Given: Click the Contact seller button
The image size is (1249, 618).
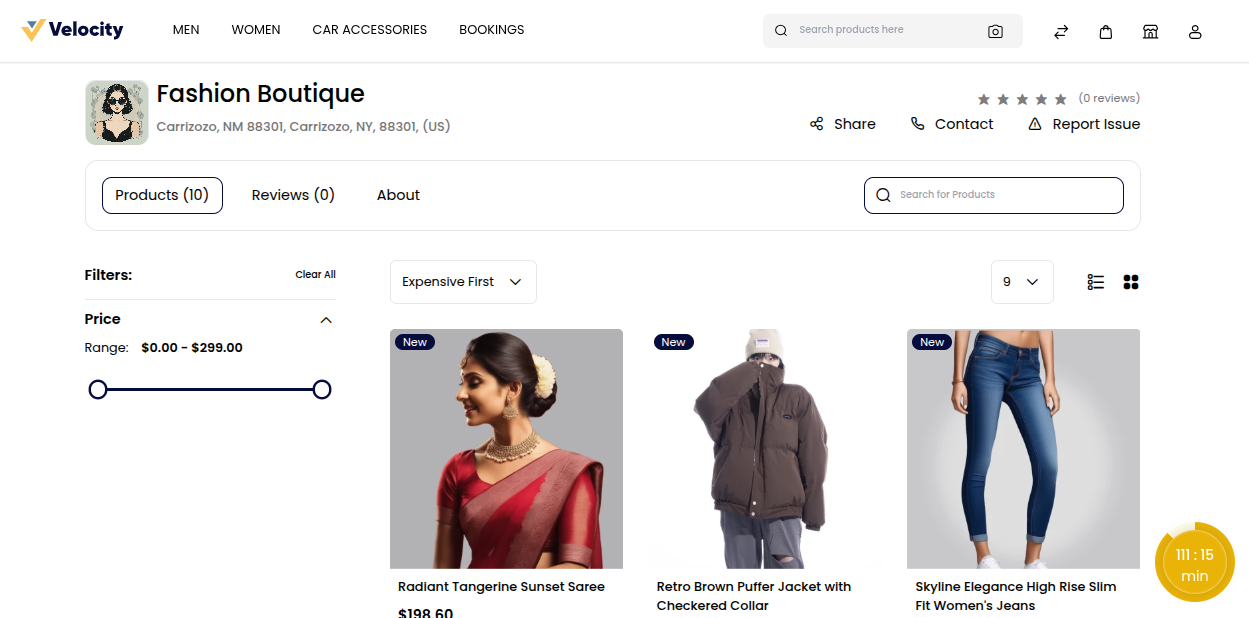Looking at the screenshot, I should pos(952,124).
